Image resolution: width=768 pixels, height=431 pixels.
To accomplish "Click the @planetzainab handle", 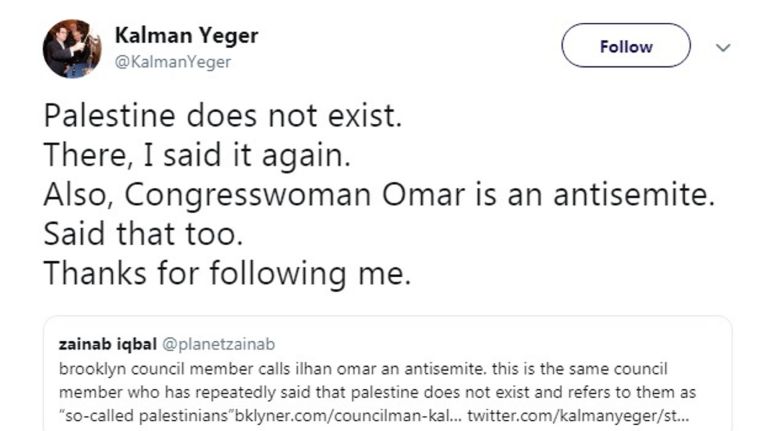I will (x=210, y=344).
